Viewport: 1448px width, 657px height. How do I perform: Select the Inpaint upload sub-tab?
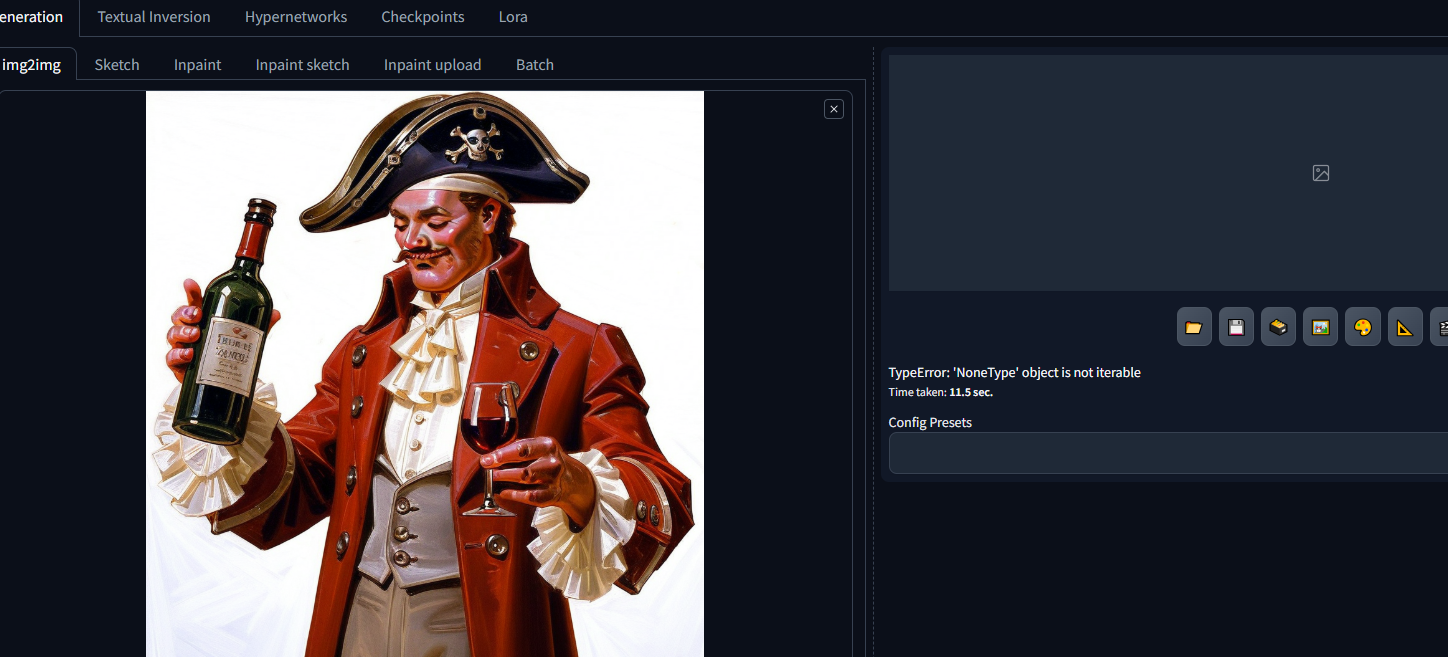[x=433, y=65]
